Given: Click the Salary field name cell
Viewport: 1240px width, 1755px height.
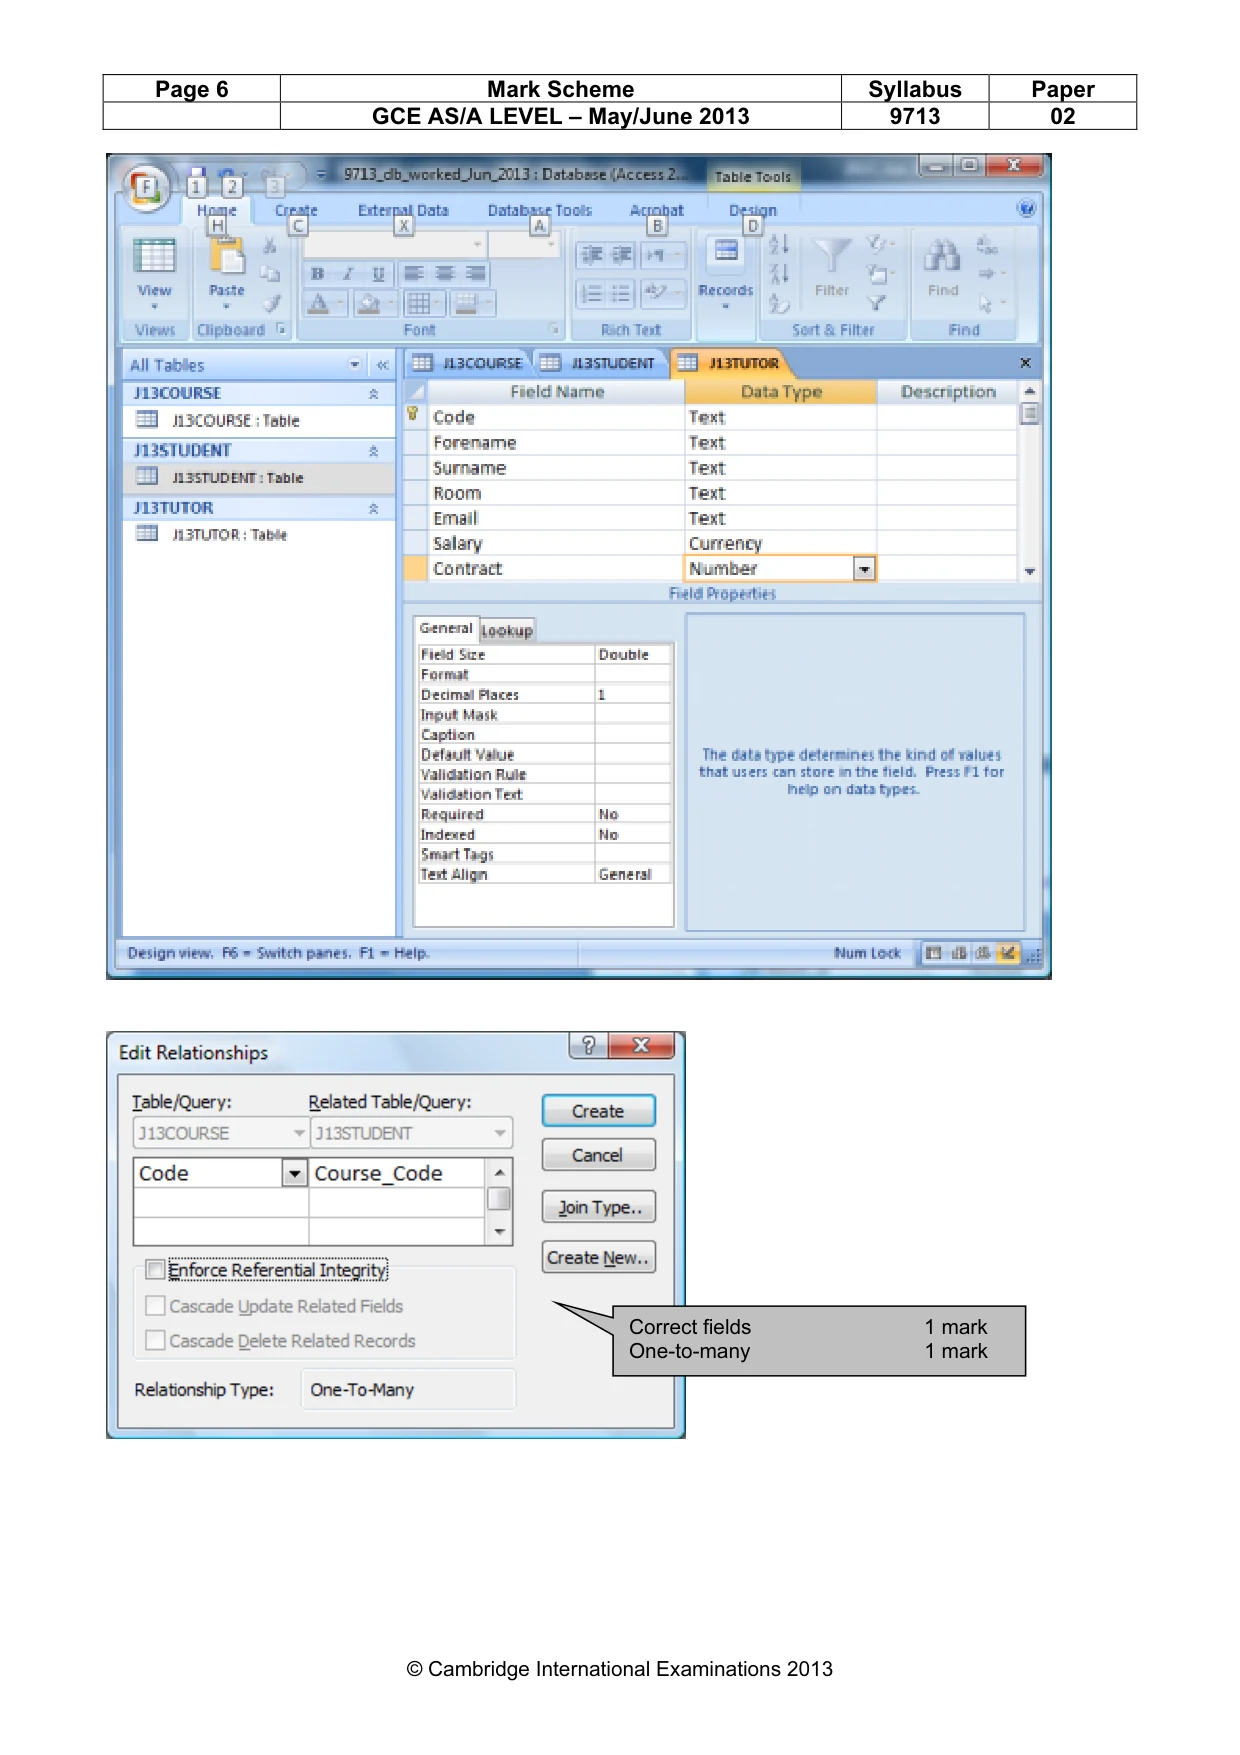Looking at the screenshot, I should coord(555,544).
